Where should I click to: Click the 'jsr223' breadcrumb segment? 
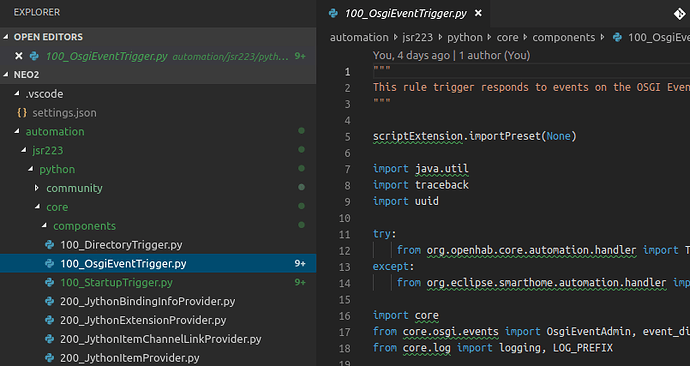coord(417,37)
